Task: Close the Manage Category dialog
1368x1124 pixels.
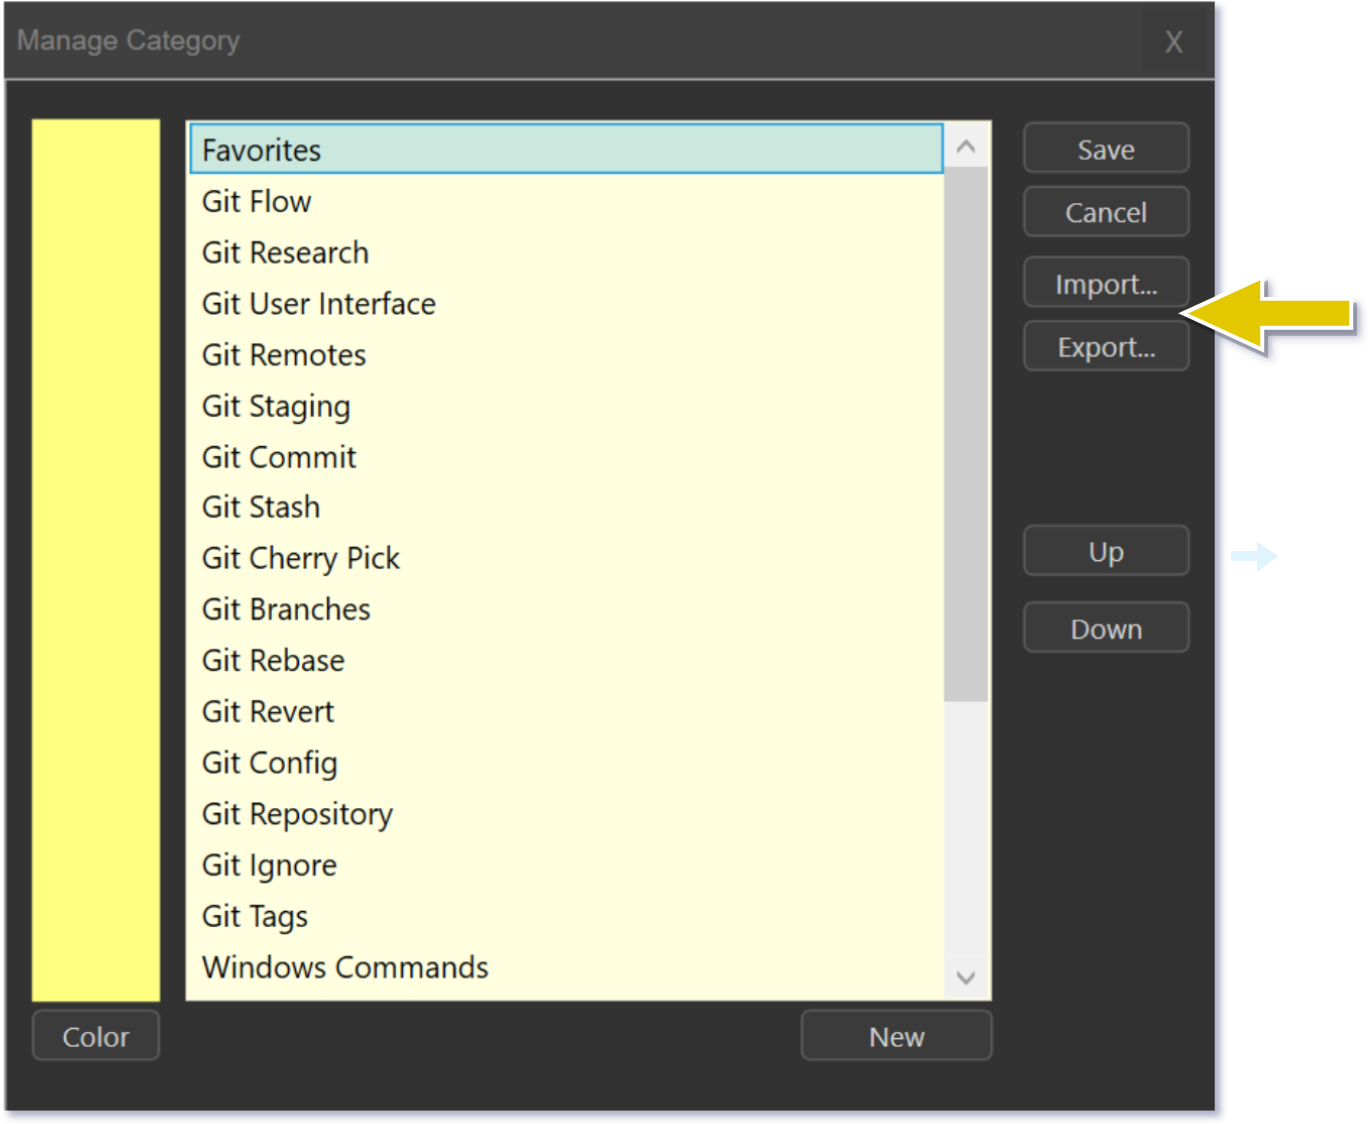Action: [1173, 42]
